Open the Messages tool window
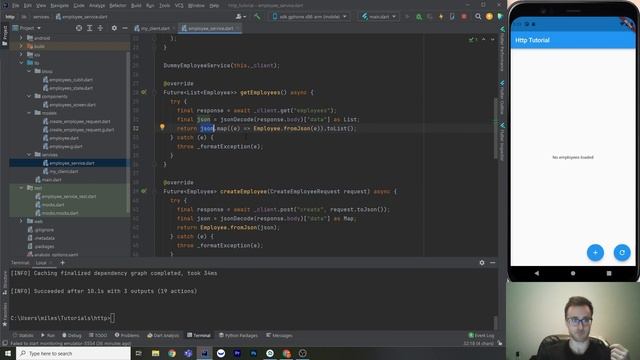640x360 pixels. (x=279, y=336)
